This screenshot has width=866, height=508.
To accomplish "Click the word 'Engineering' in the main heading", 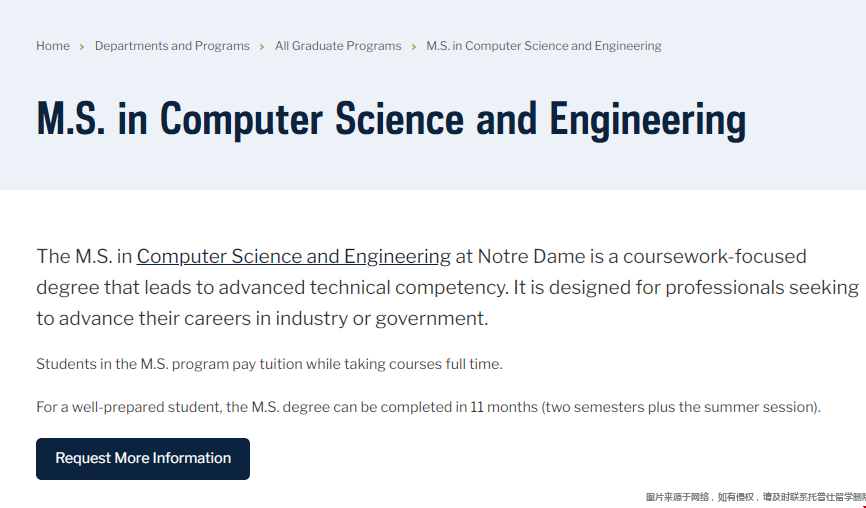I will click(647, 119).
